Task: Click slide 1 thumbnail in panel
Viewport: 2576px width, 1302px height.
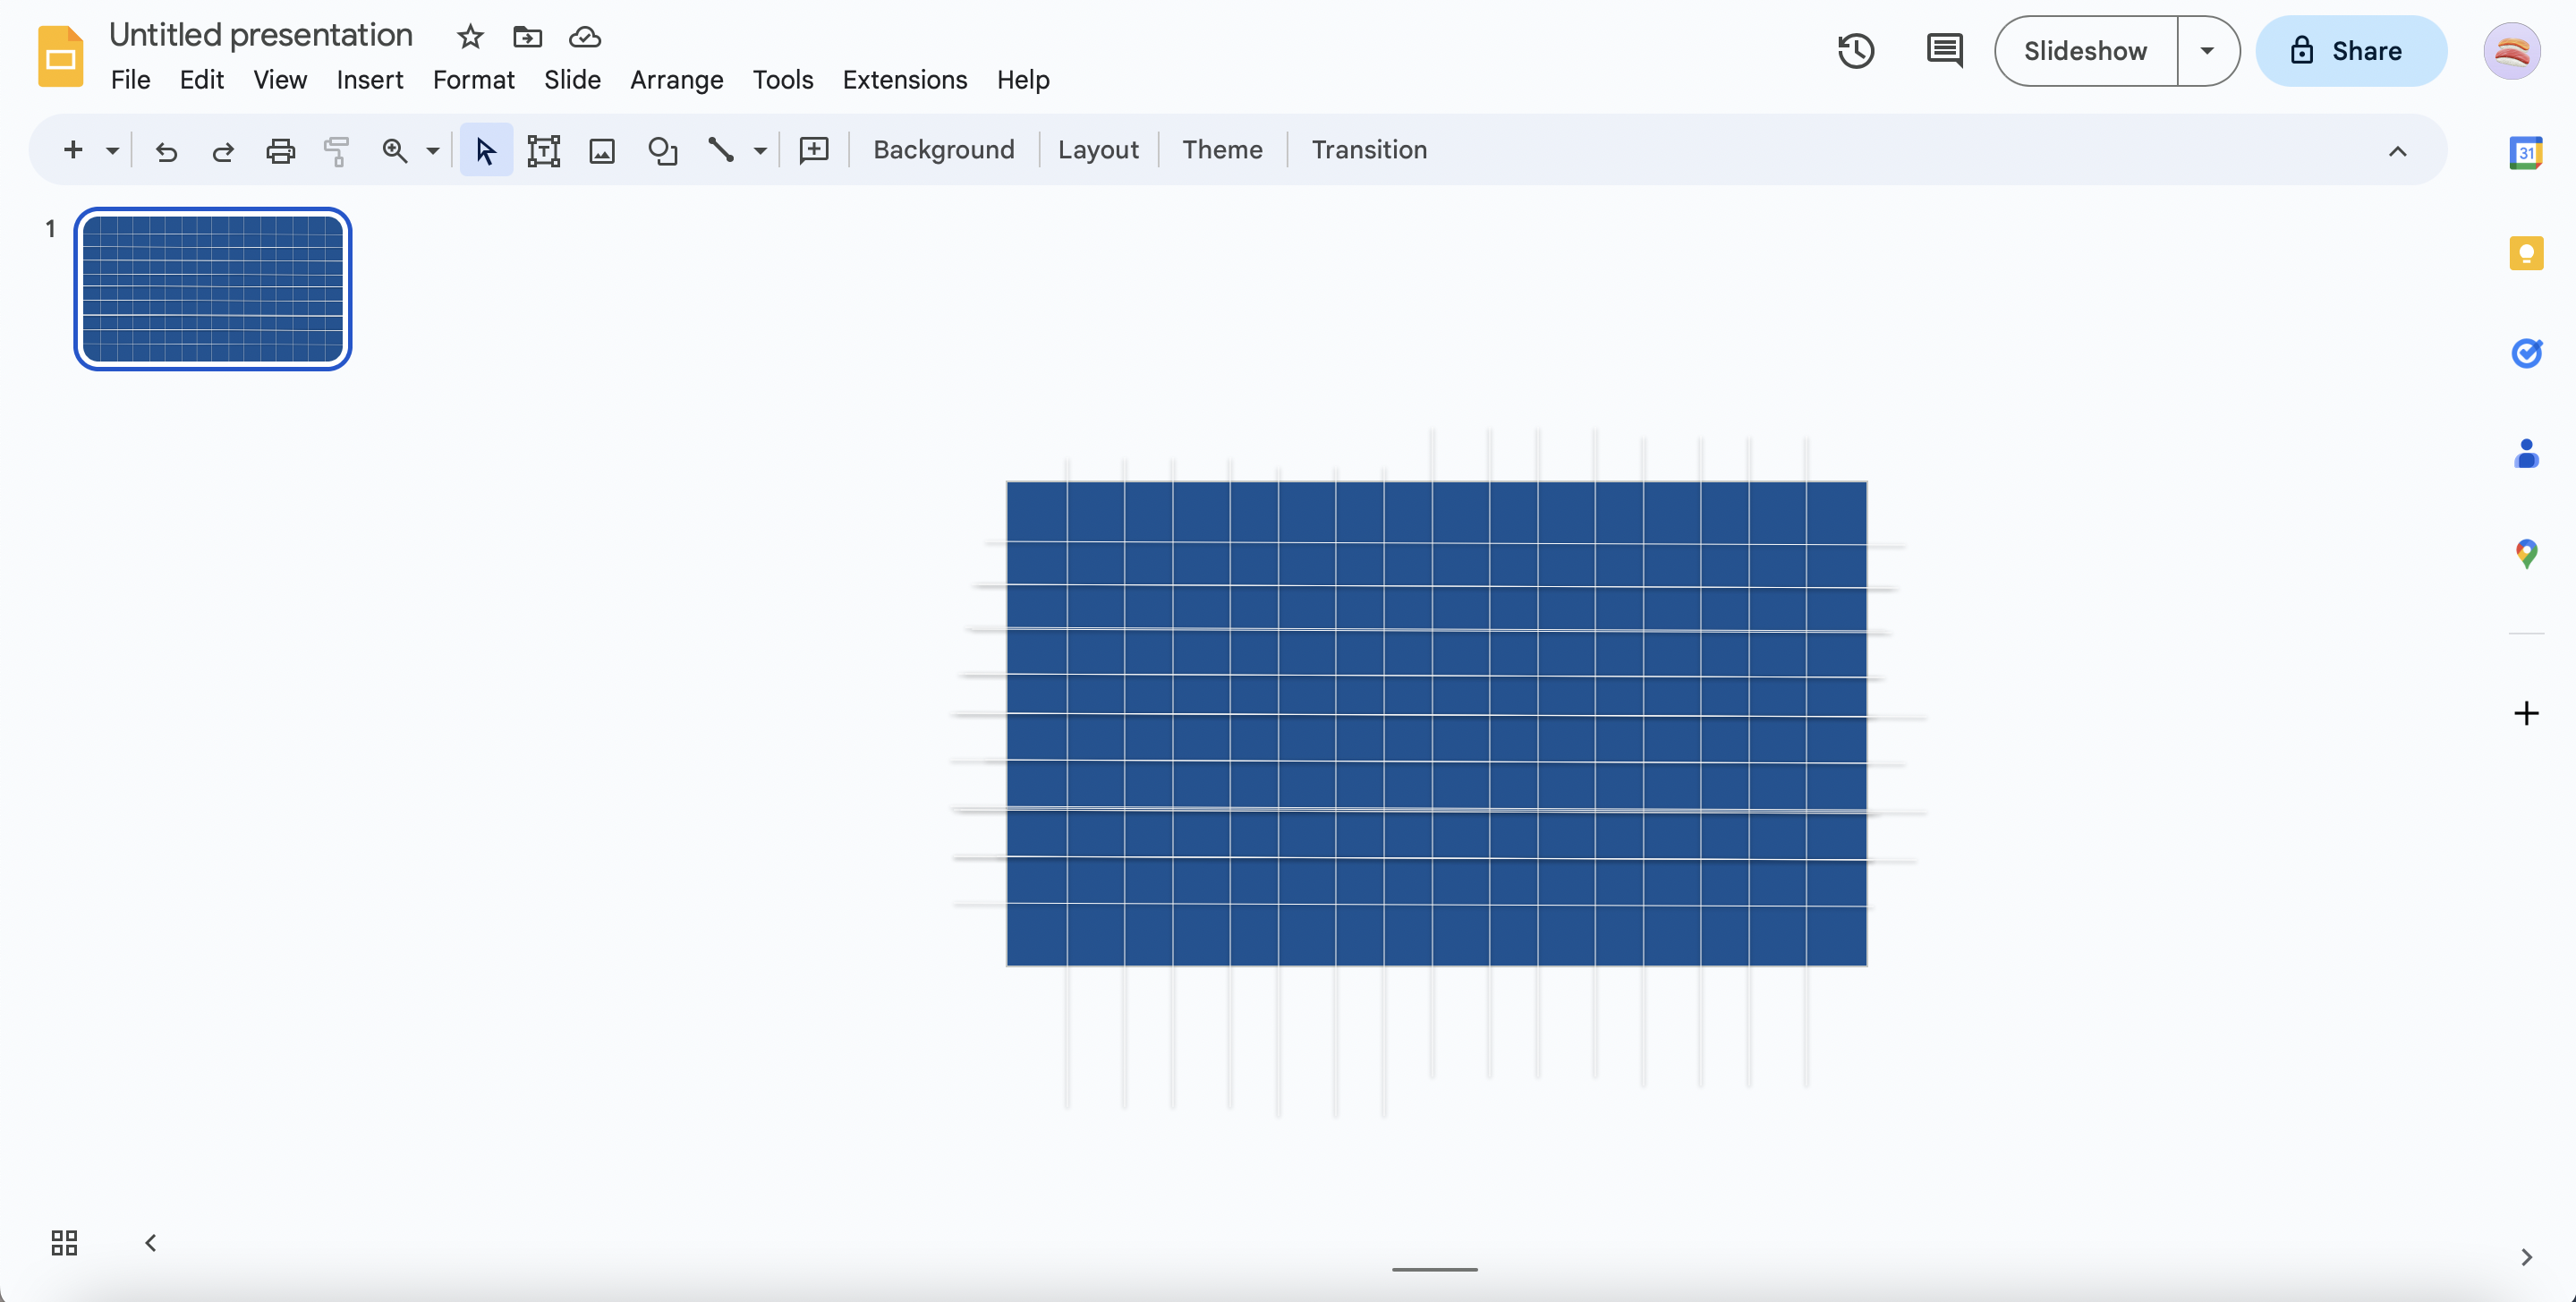Action: click(x=211, y=287)
